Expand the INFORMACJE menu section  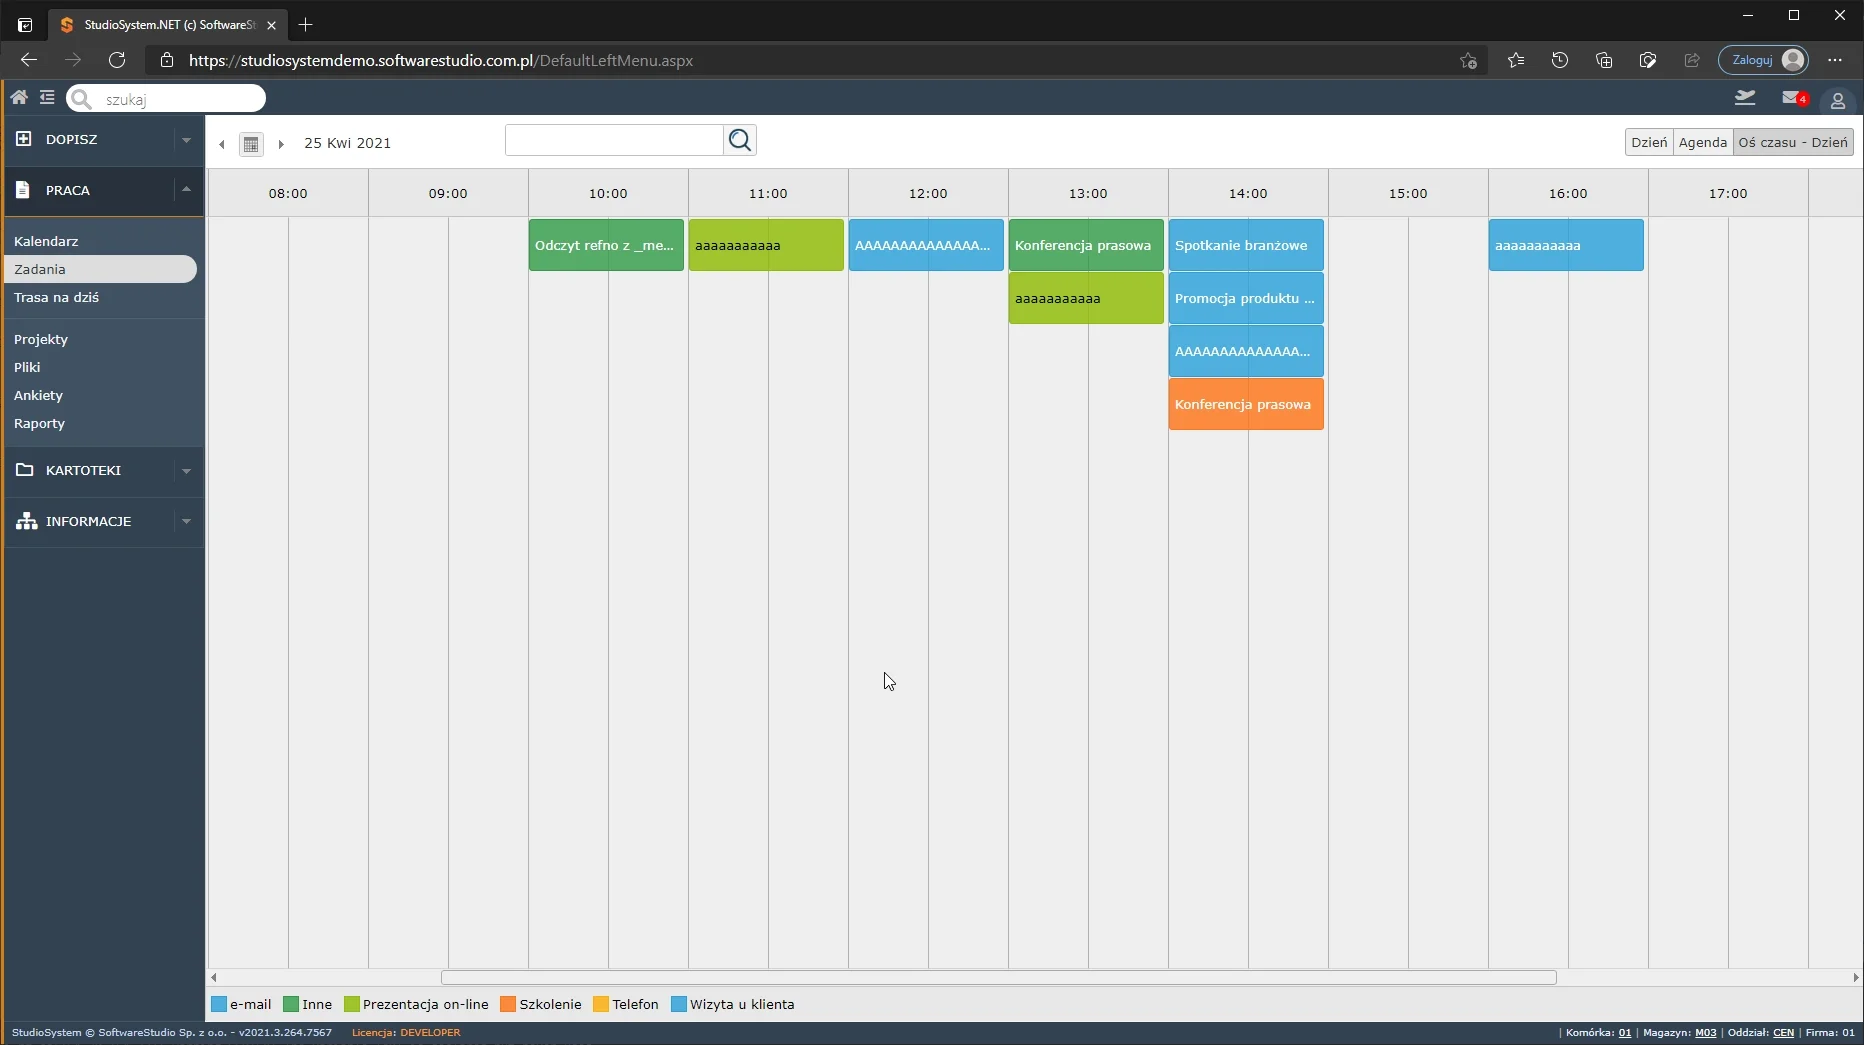[x=186, y=522]
